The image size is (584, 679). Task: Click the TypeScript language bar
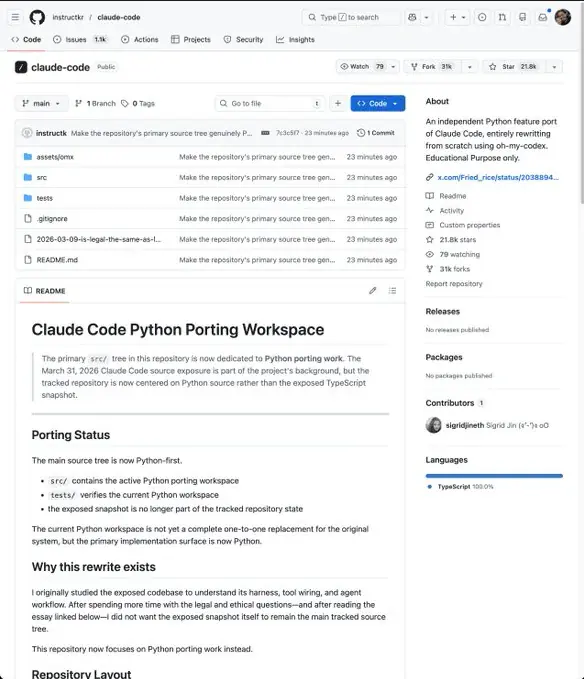coord(494,475)
